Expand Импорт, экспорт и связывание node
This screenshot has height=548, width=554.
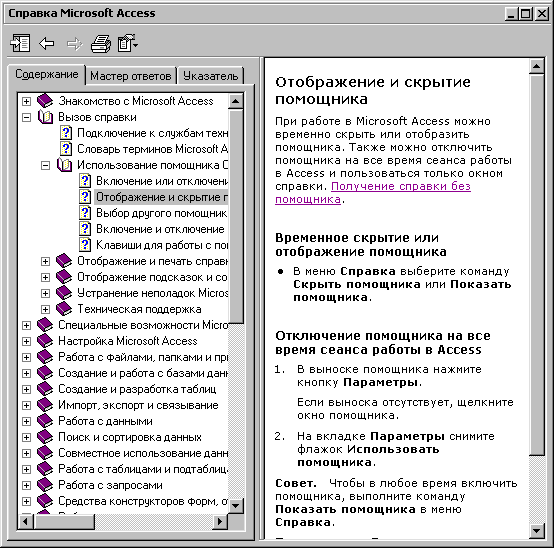pyautogui.click(x=26, y=406)
